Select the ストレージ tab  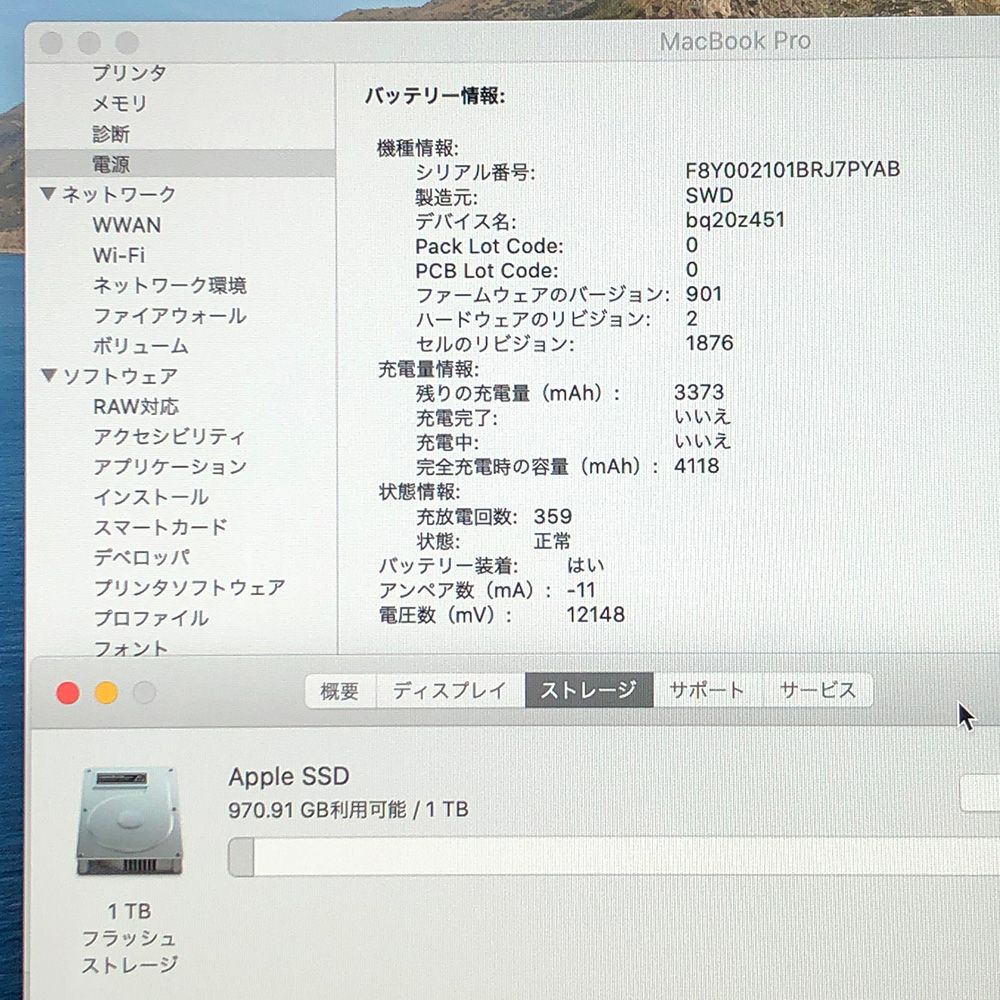[589, 690]
